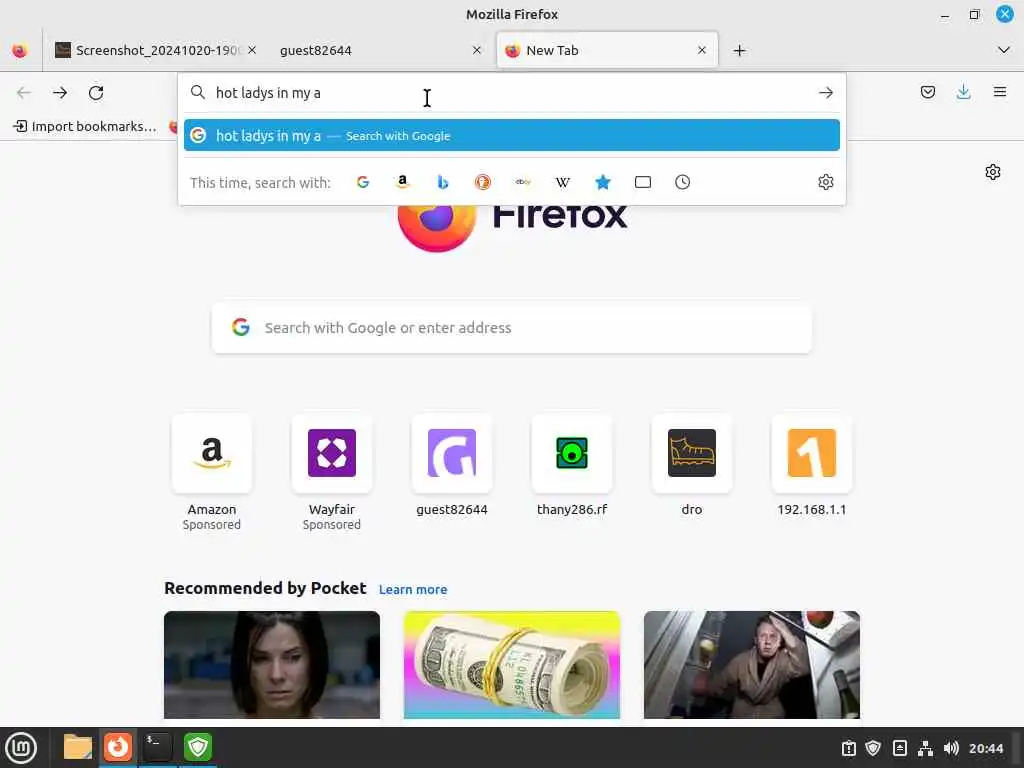Open the volume control in system tray

(x=951, y=748)
